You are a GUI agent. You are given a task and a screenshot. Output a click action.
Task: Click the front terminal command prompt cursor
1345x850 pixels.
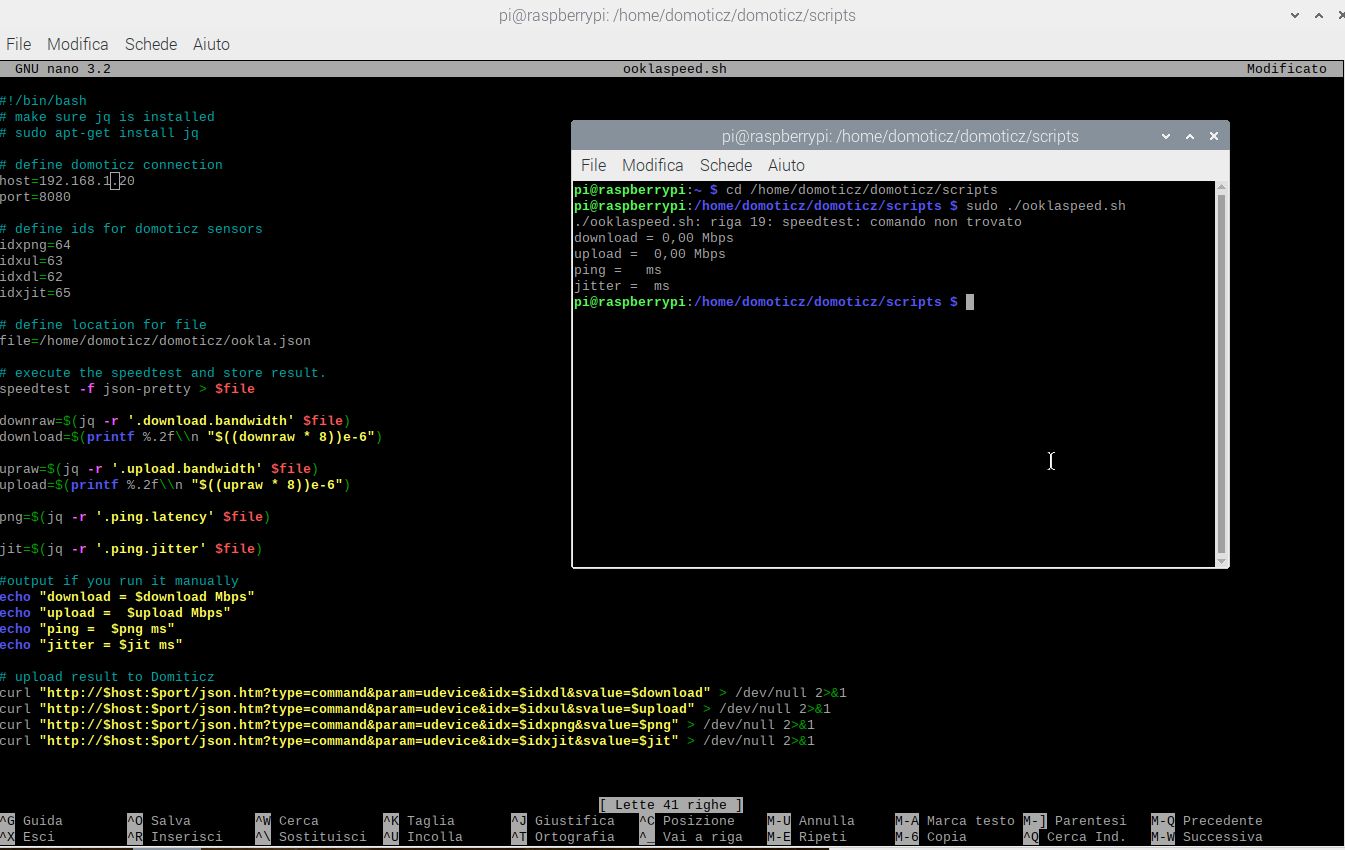click(969, 302)
